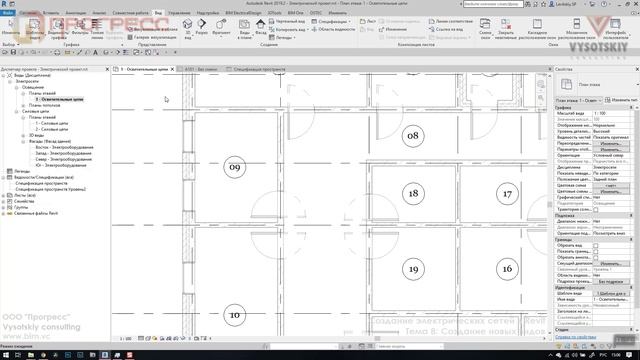Viewport: 640px width, 360px height.
Task: Select 'Спецификация пространств Уровень2' item
Action: point(51,189)
